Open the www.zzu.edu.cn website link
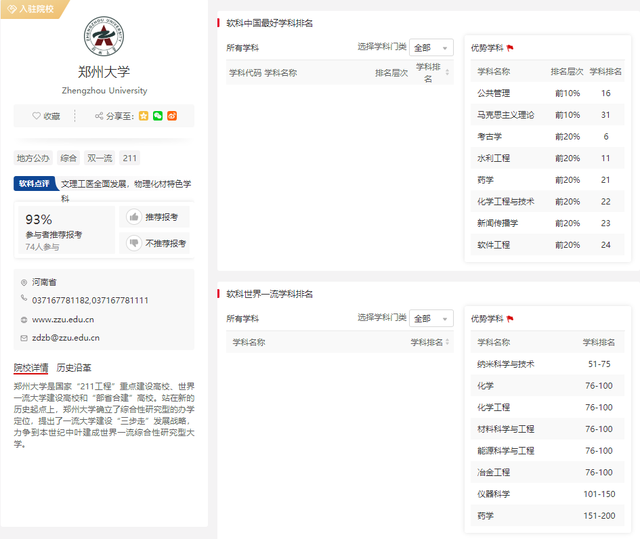Viewport: 640px width, 539px height. (x=63, y=319)
